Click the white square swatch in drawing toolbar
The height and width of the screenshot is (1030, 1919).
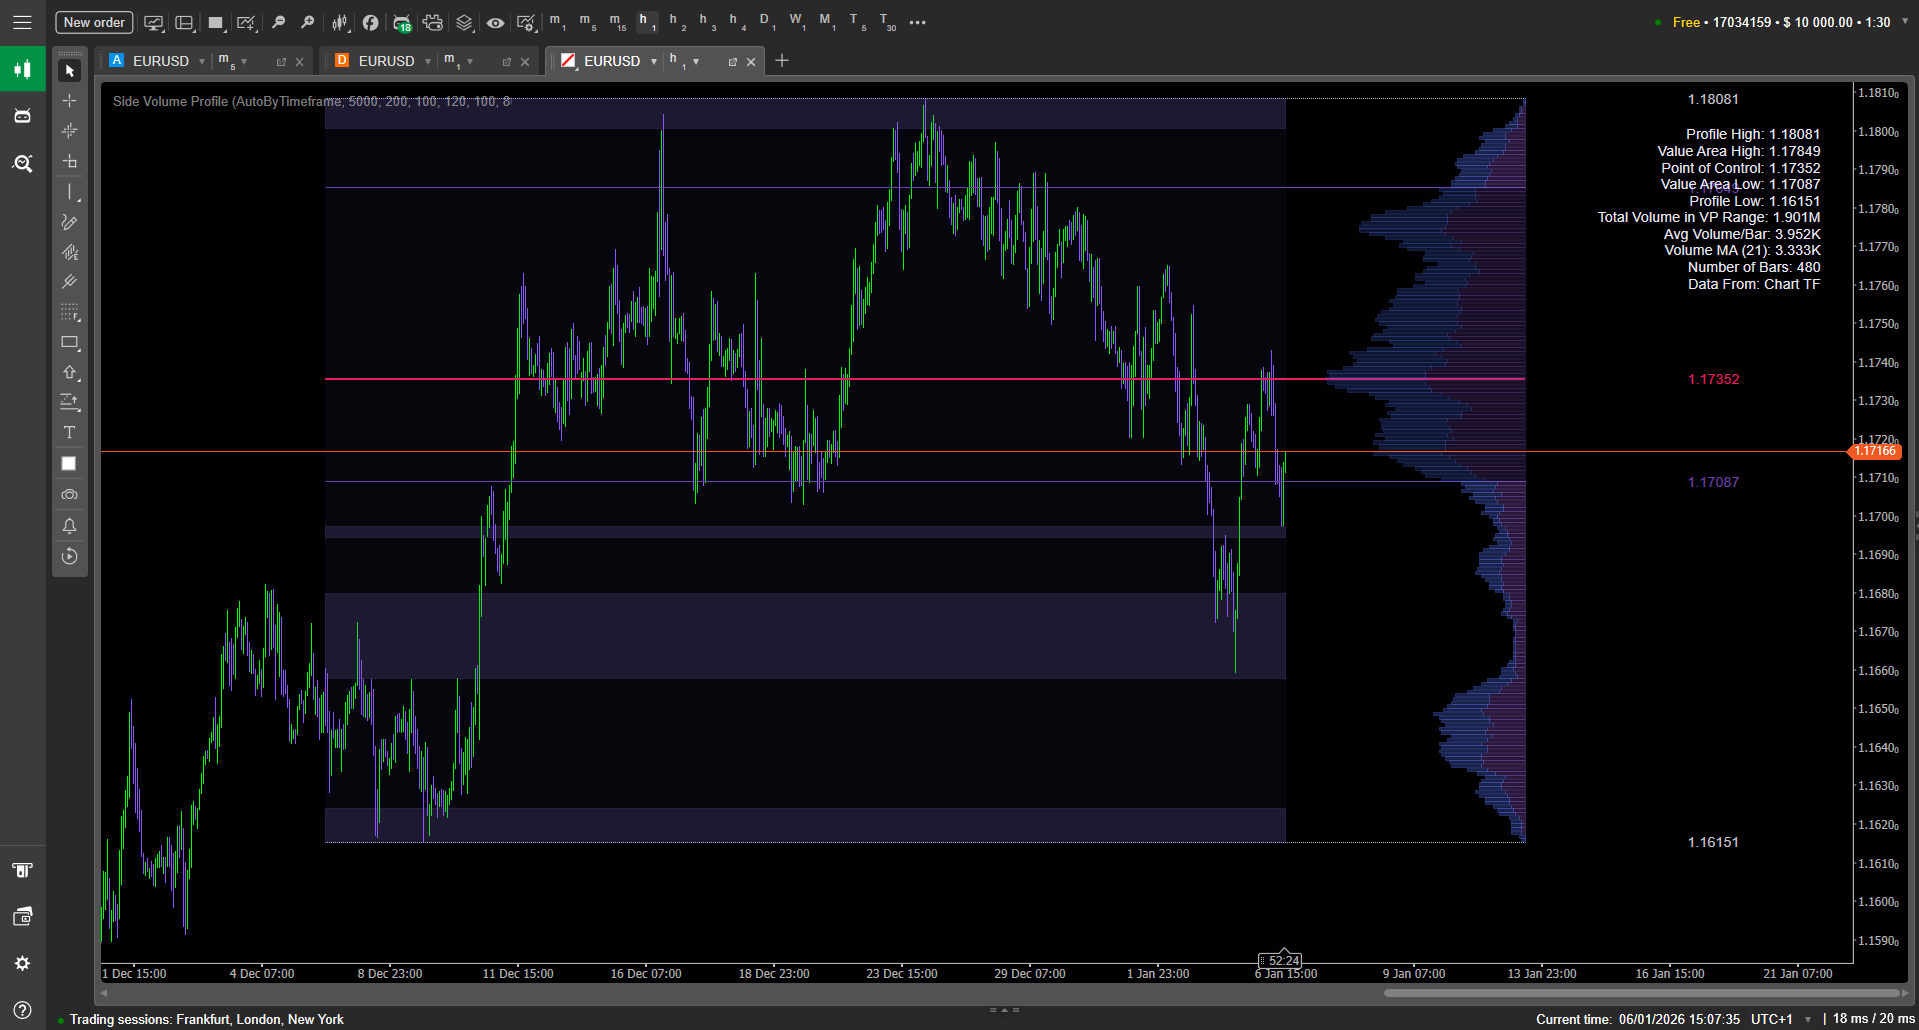click(69, 463)
